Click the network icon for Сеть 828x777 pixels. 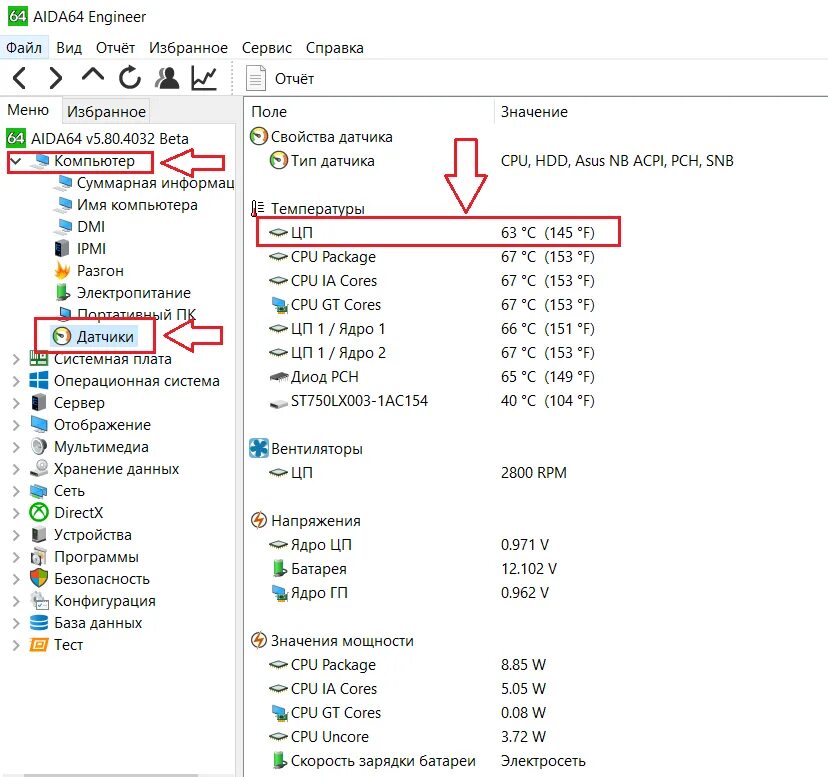click(39, 491)
